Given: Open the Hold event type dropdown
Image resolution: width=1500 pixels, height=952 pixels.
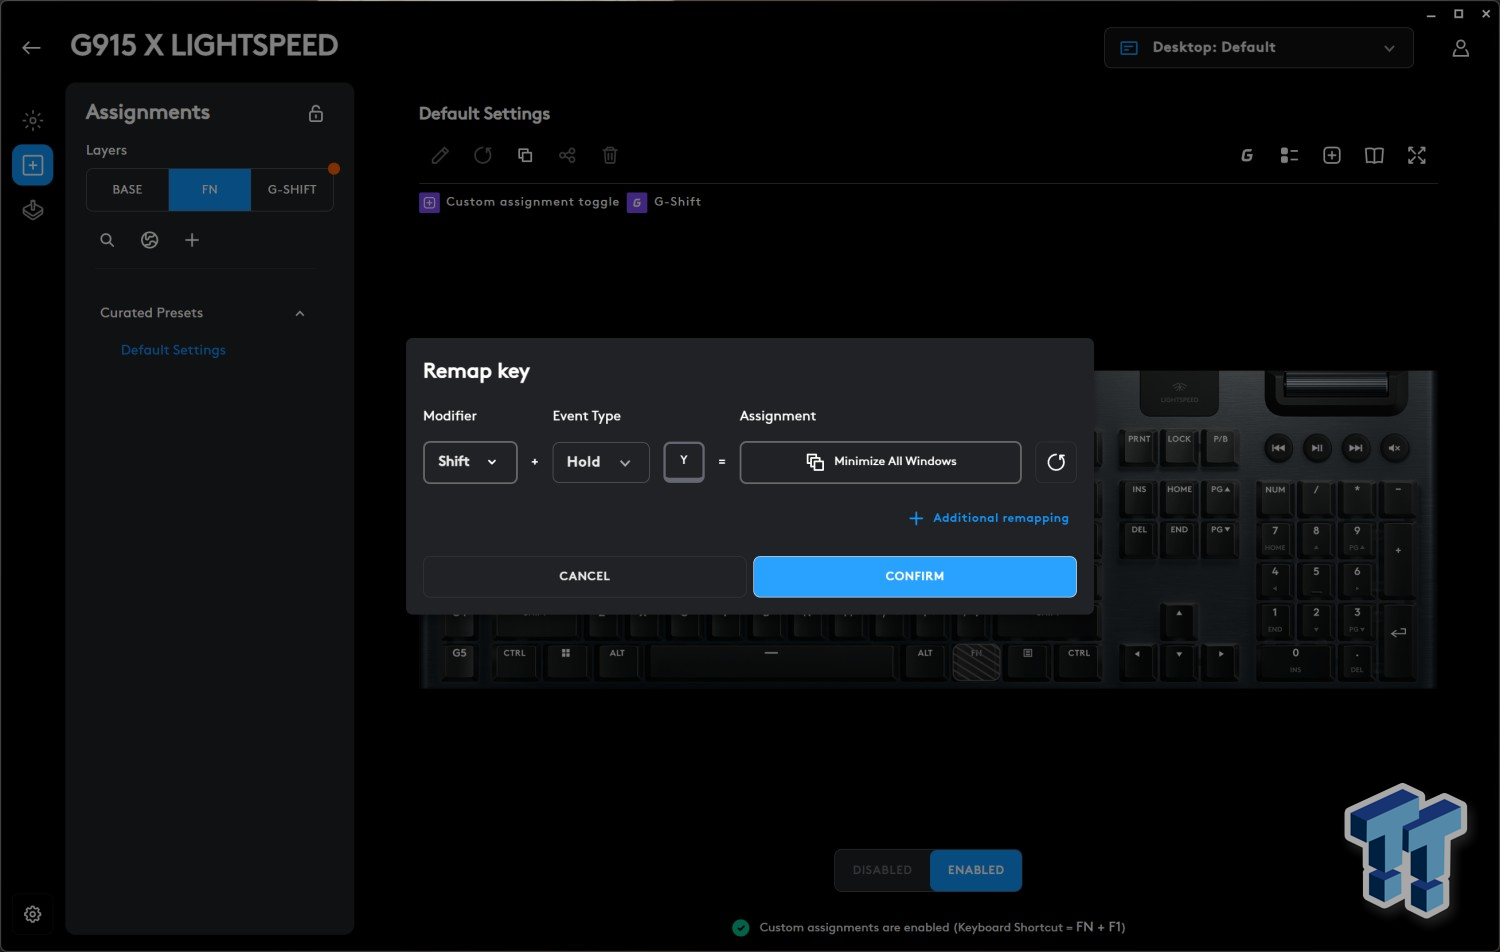Looking at the screenshot, I should 600,462.
